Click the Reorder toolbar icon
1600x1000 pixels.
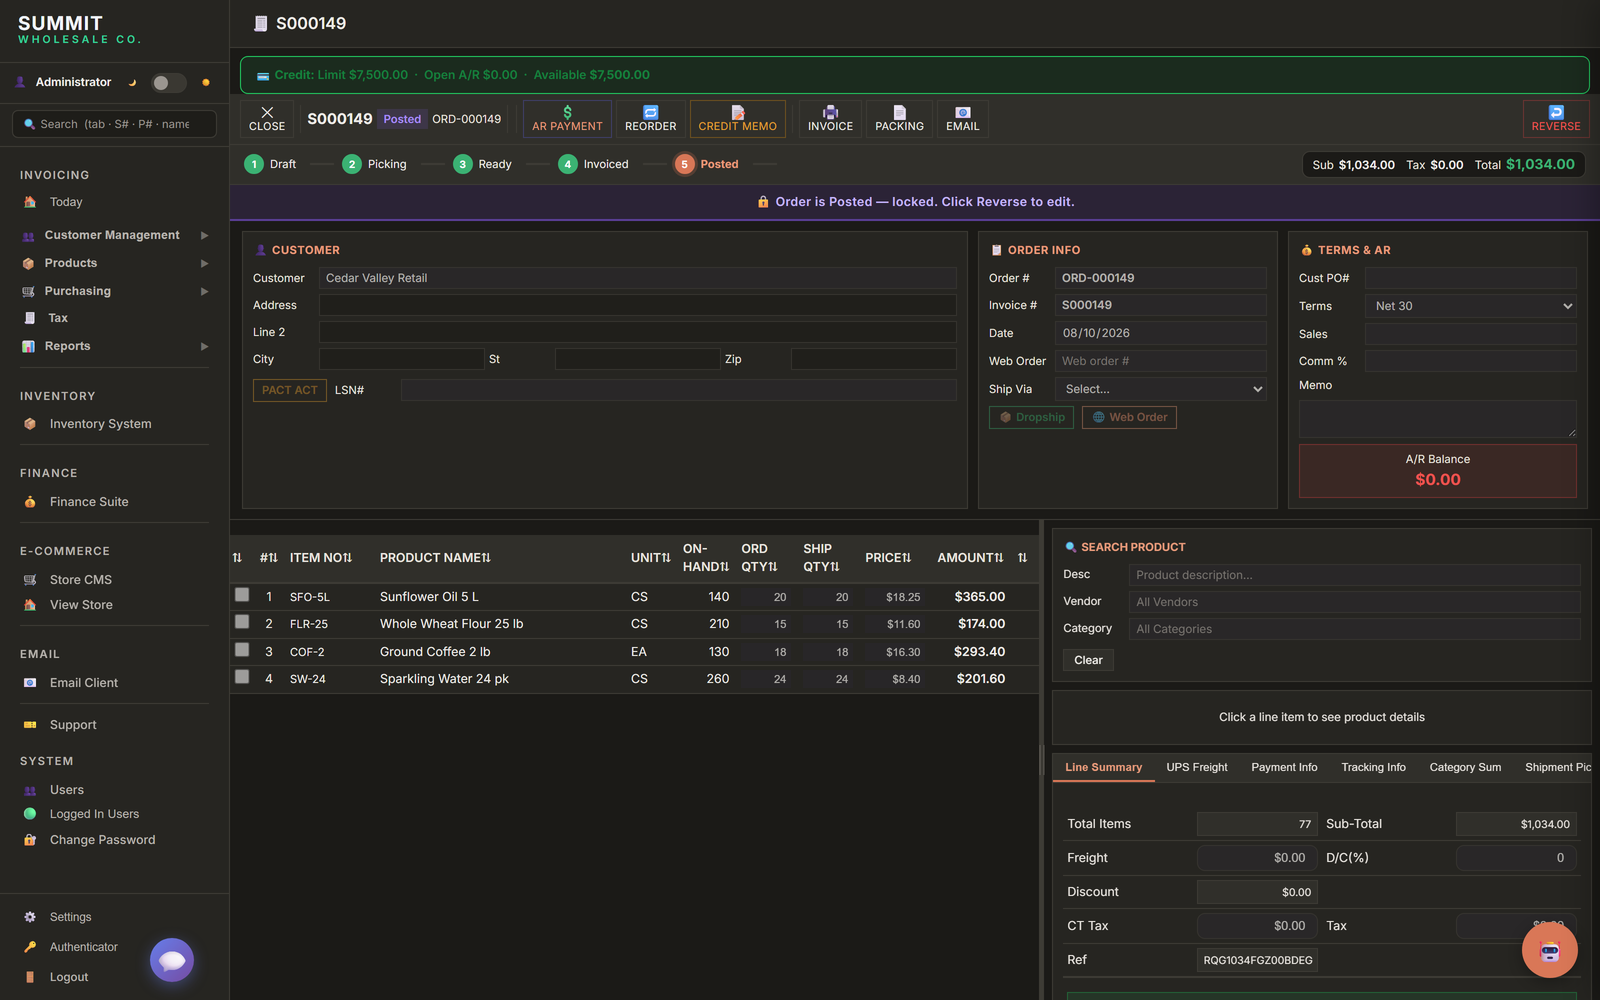(x=650, y=112)
